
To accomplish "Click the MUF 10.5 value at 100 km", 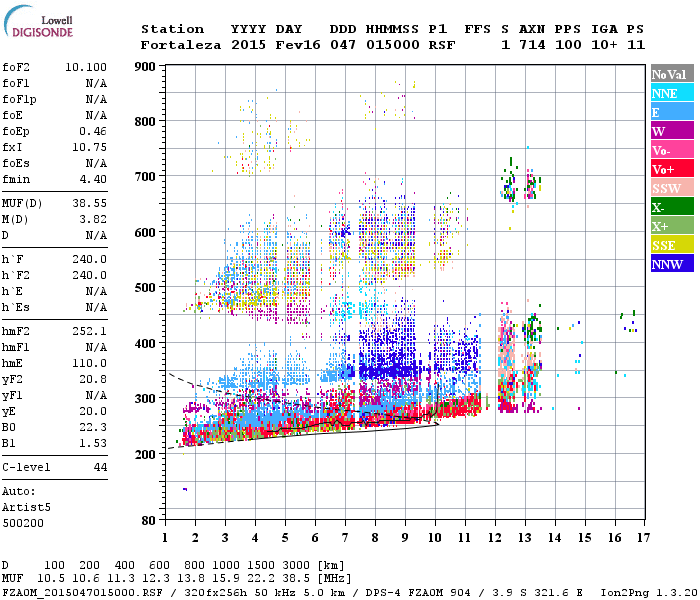I will point(51,579).
